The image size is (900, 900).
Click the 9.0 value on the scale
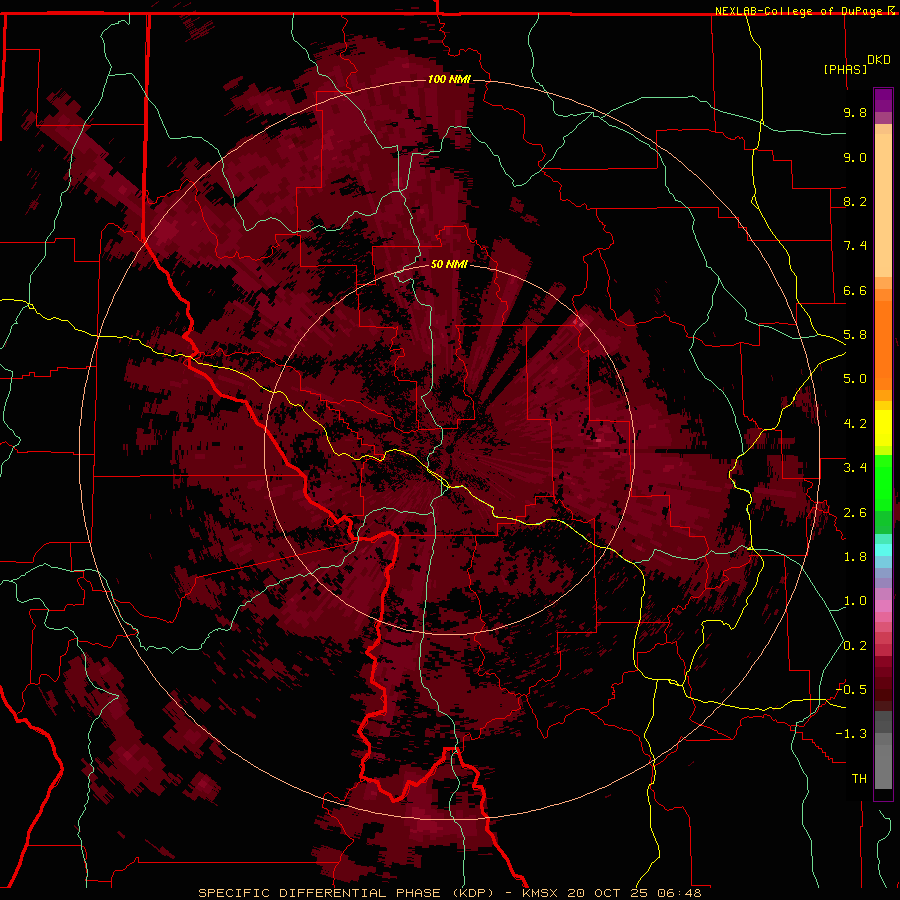click(x=855, y=157)
